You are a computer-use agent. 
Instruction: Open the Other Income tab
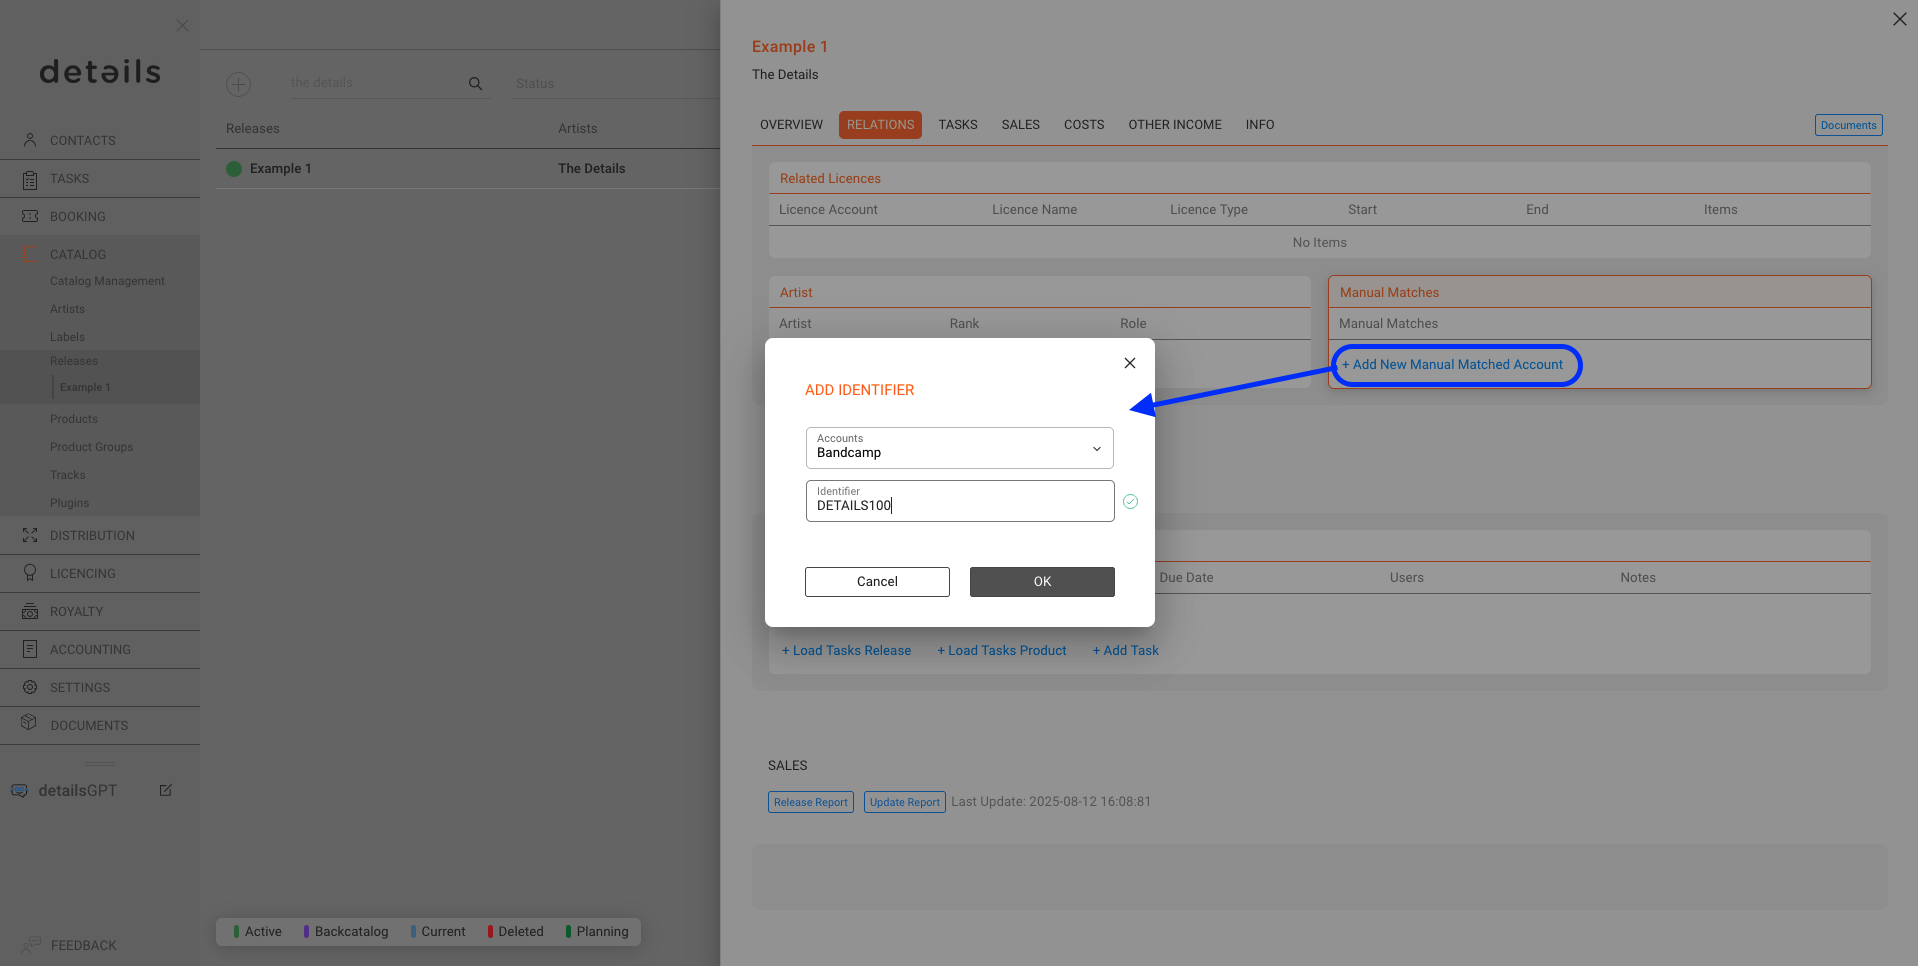(1175, 125)
